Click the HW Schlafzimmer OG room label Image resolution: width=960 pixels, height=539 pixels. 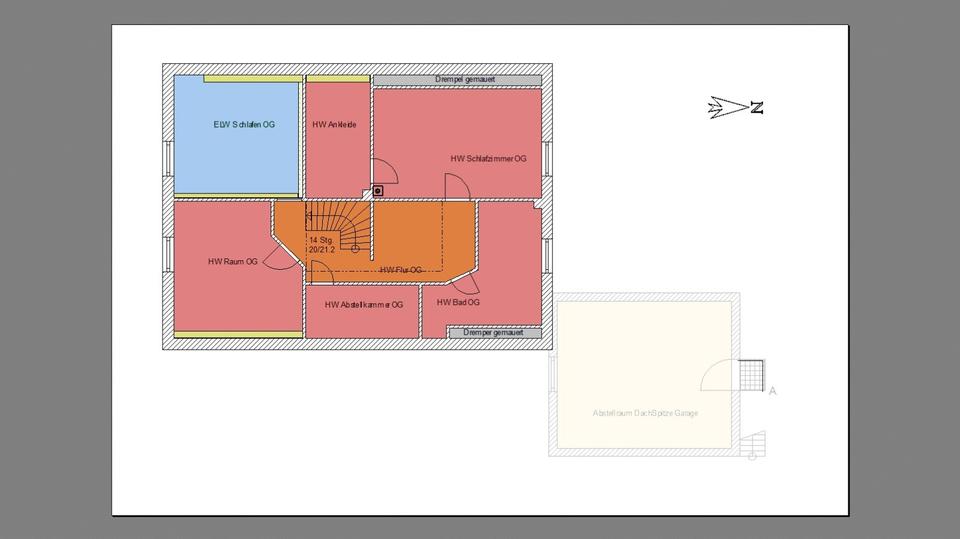488,158
